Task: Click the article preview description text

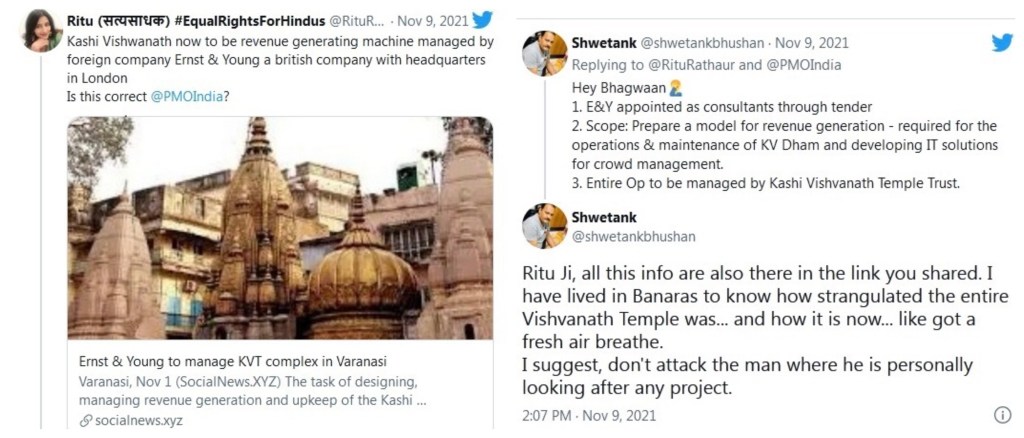Action: [x=253, y=390]
